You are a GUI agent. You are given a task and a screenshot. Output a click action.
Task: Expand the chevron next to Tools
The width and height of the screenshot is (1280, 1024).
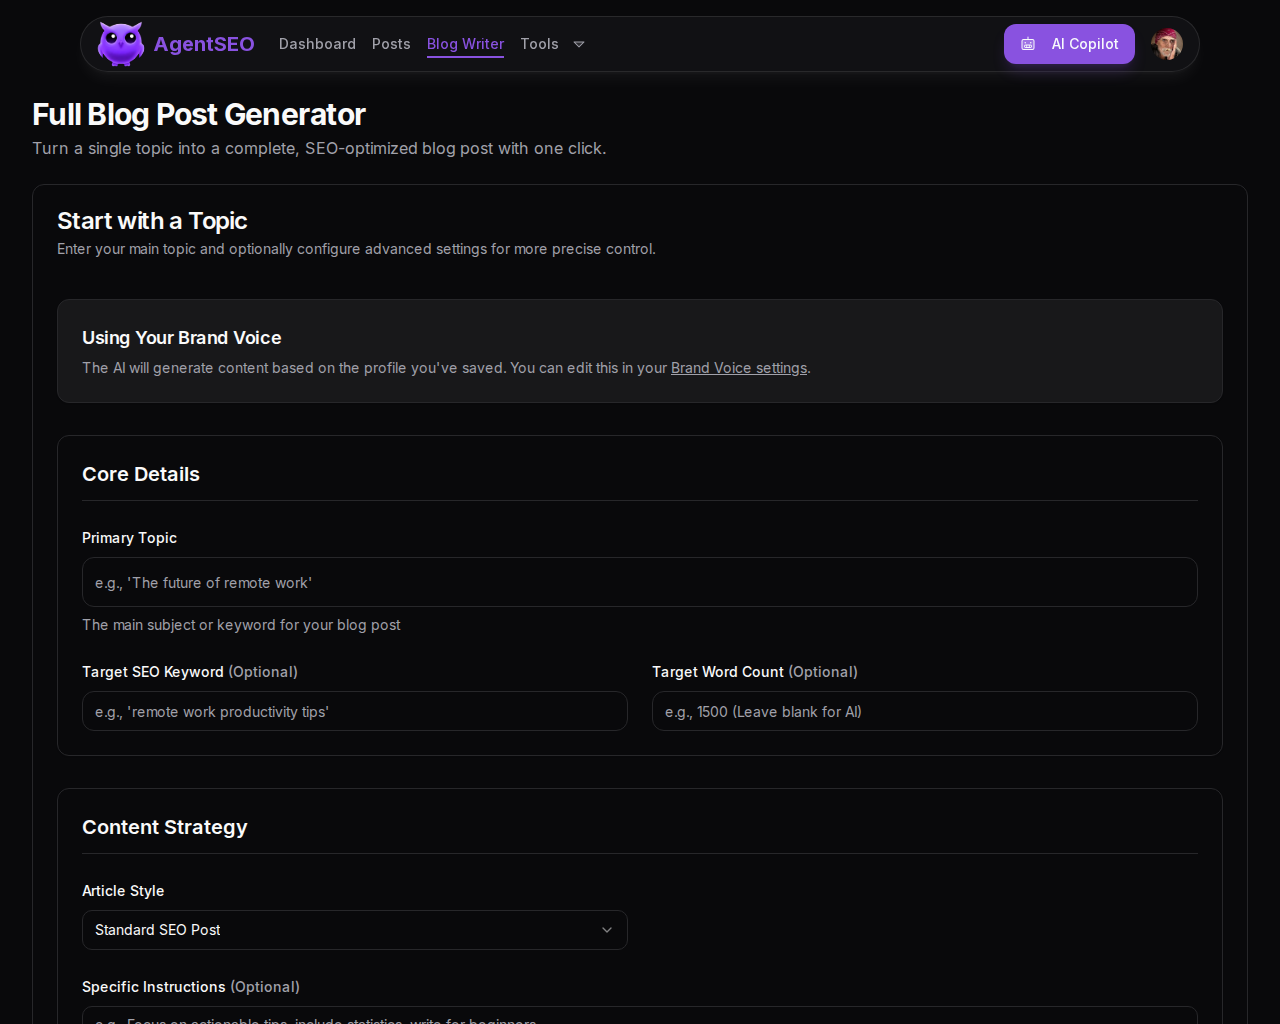coord(579,44)
